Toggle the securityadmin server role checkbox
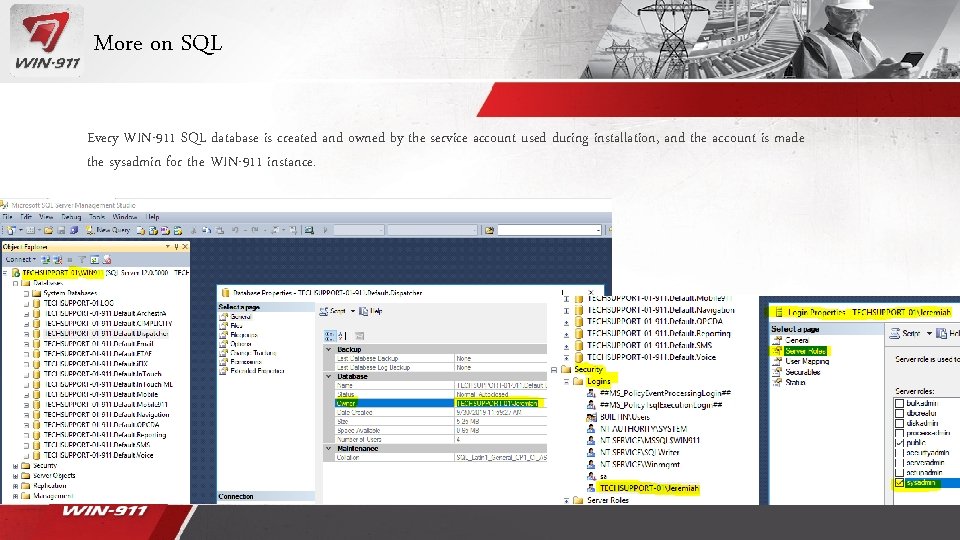 (899, 453)
